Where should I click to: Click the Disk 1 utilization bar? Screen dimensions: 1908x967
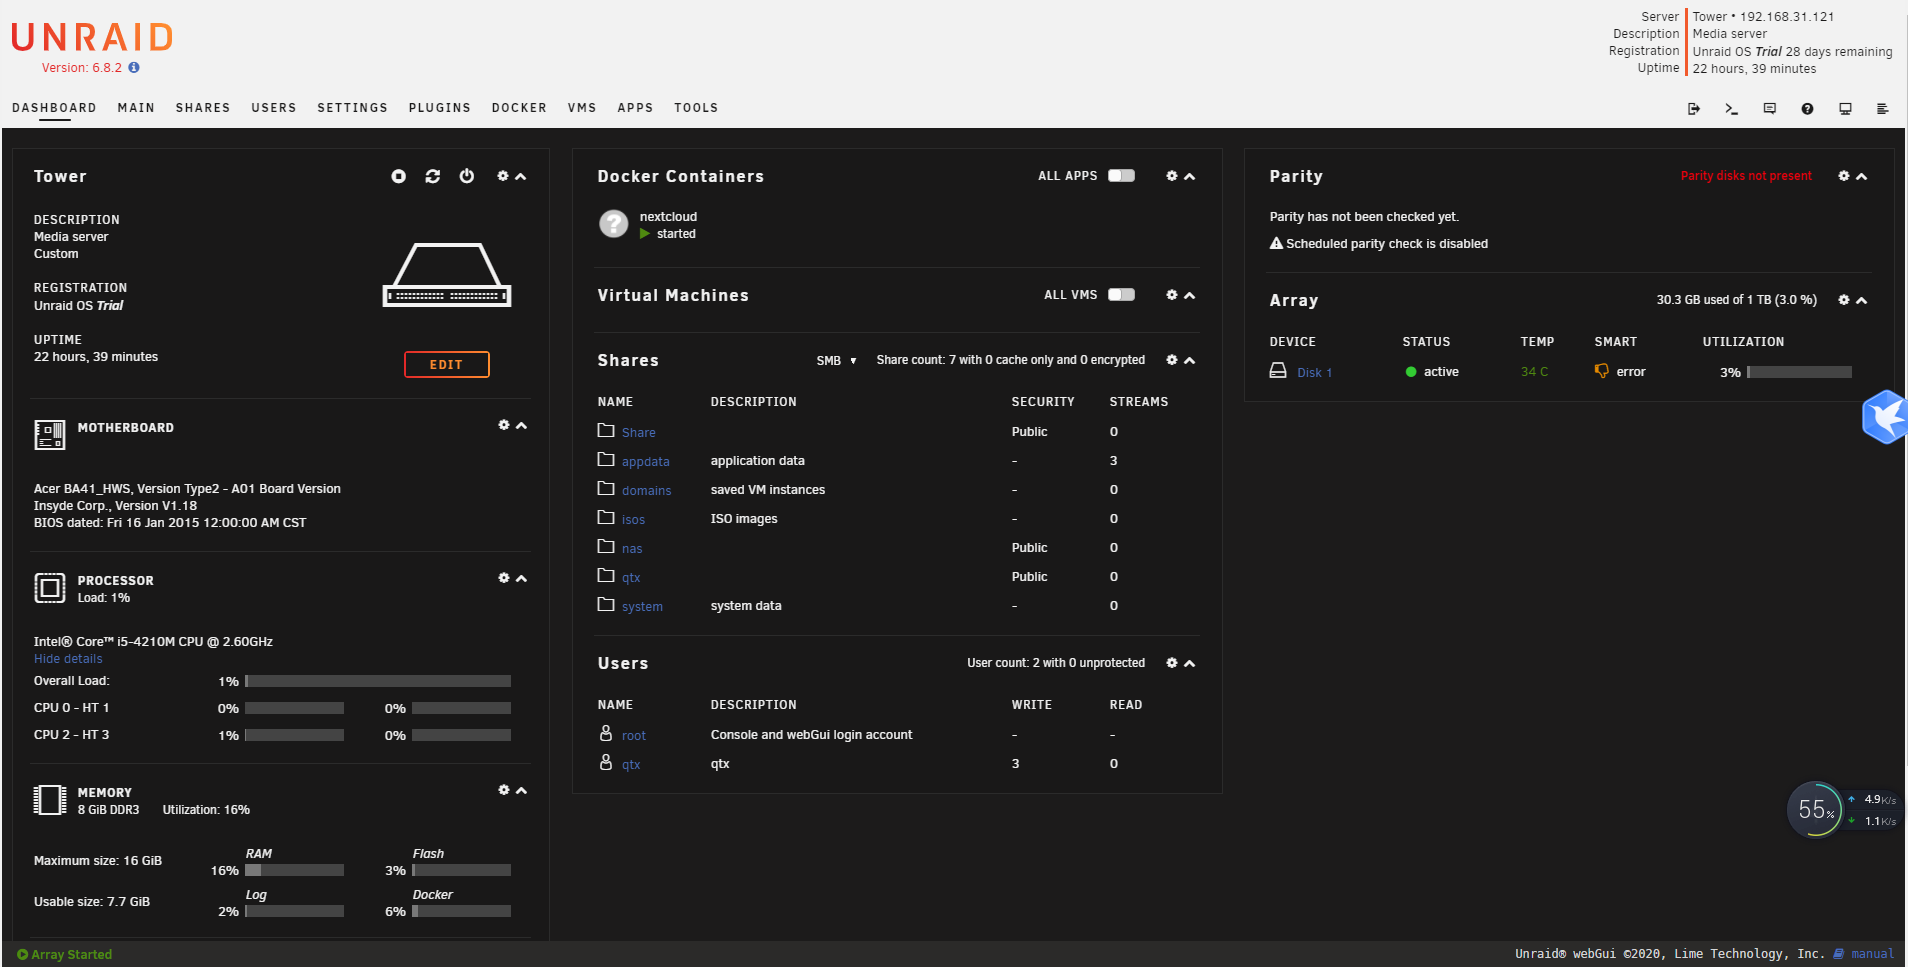pyautogui.click(x=1799, y=372)
